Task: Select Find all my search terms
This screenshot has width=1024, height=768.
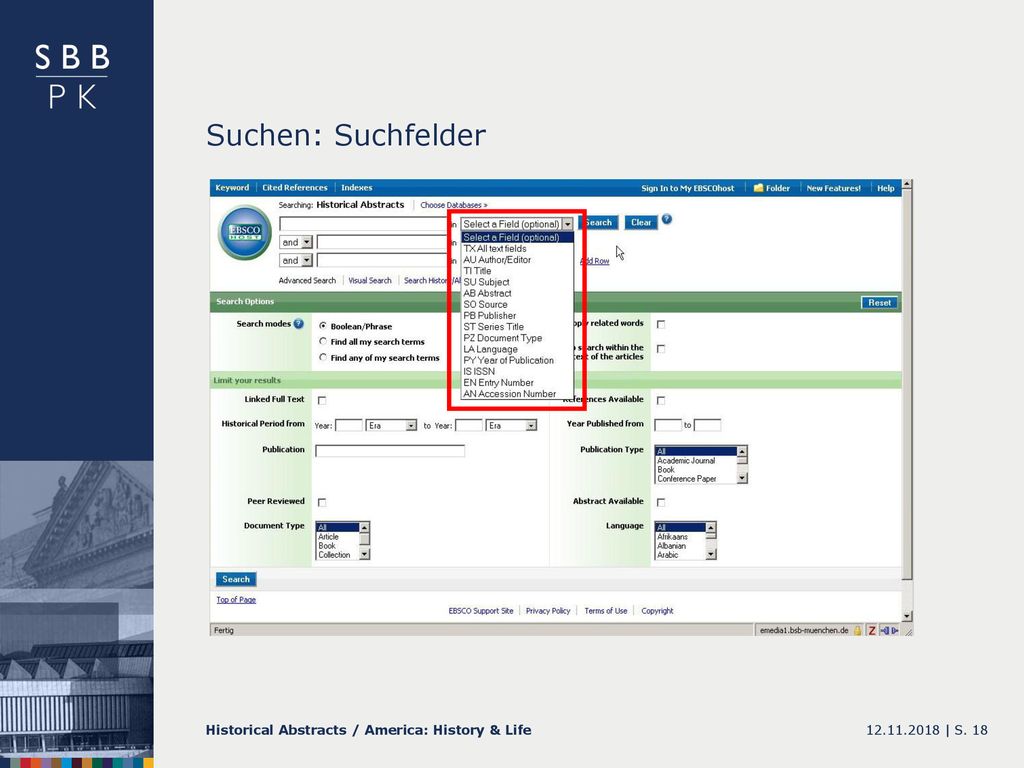Action: click(x=323, y=341)
